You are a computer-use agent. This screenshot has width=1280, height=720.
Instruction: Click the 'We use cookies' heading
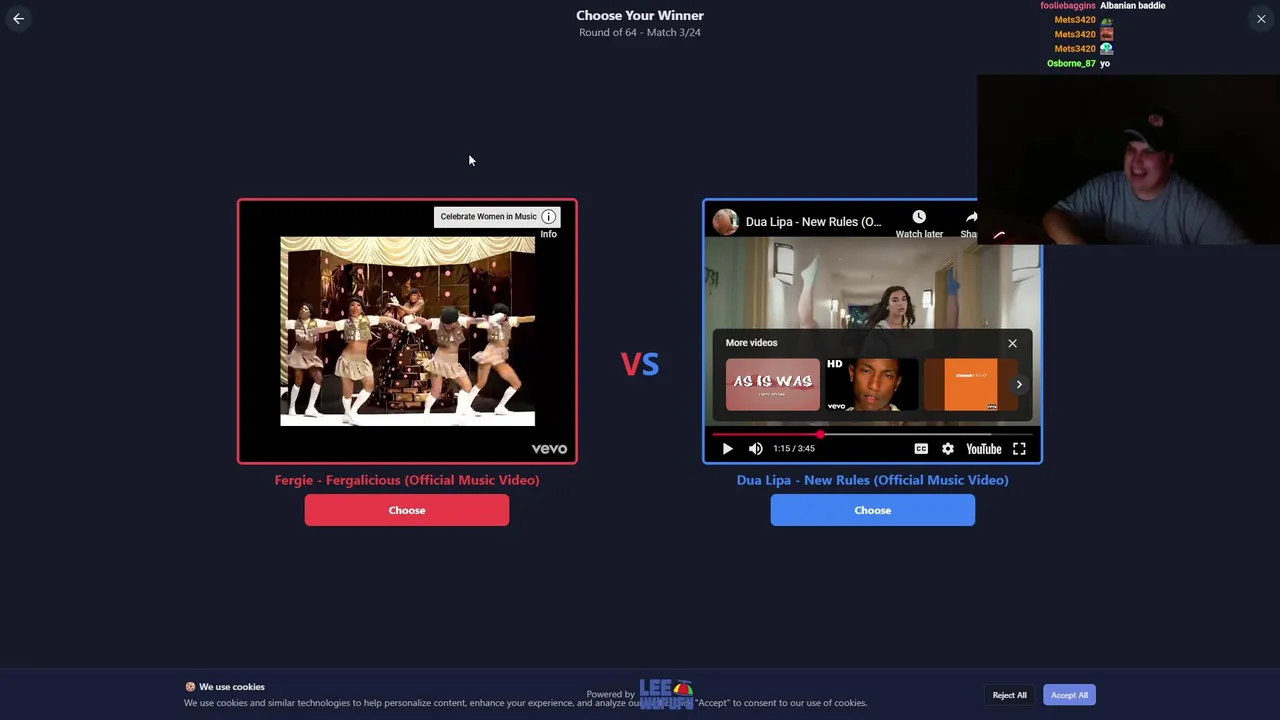232,687
